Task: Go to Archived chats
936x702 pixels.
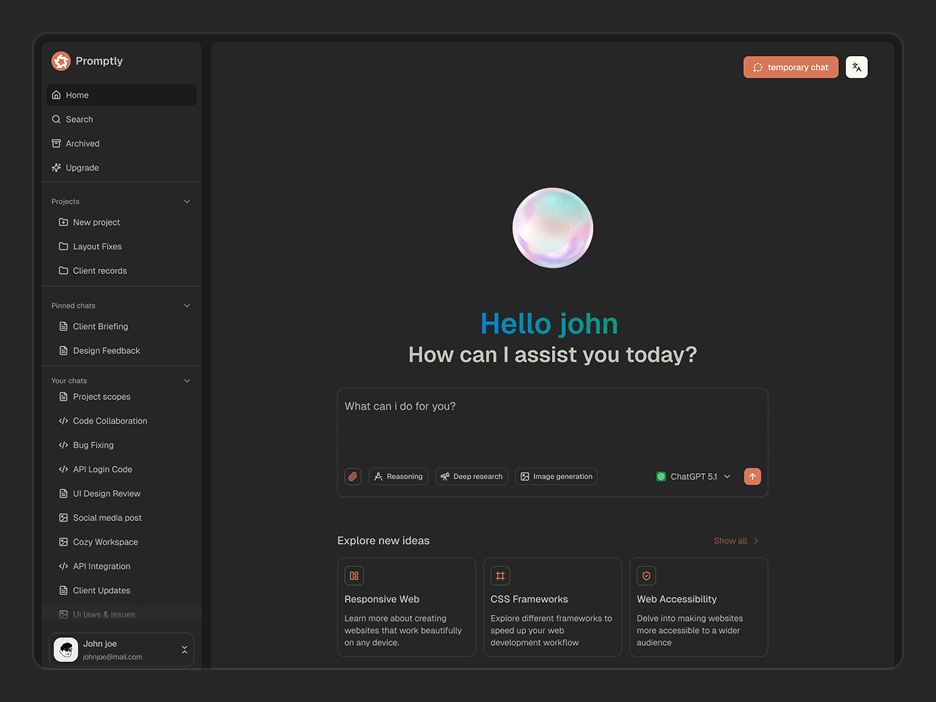Action: coord(121,143)
